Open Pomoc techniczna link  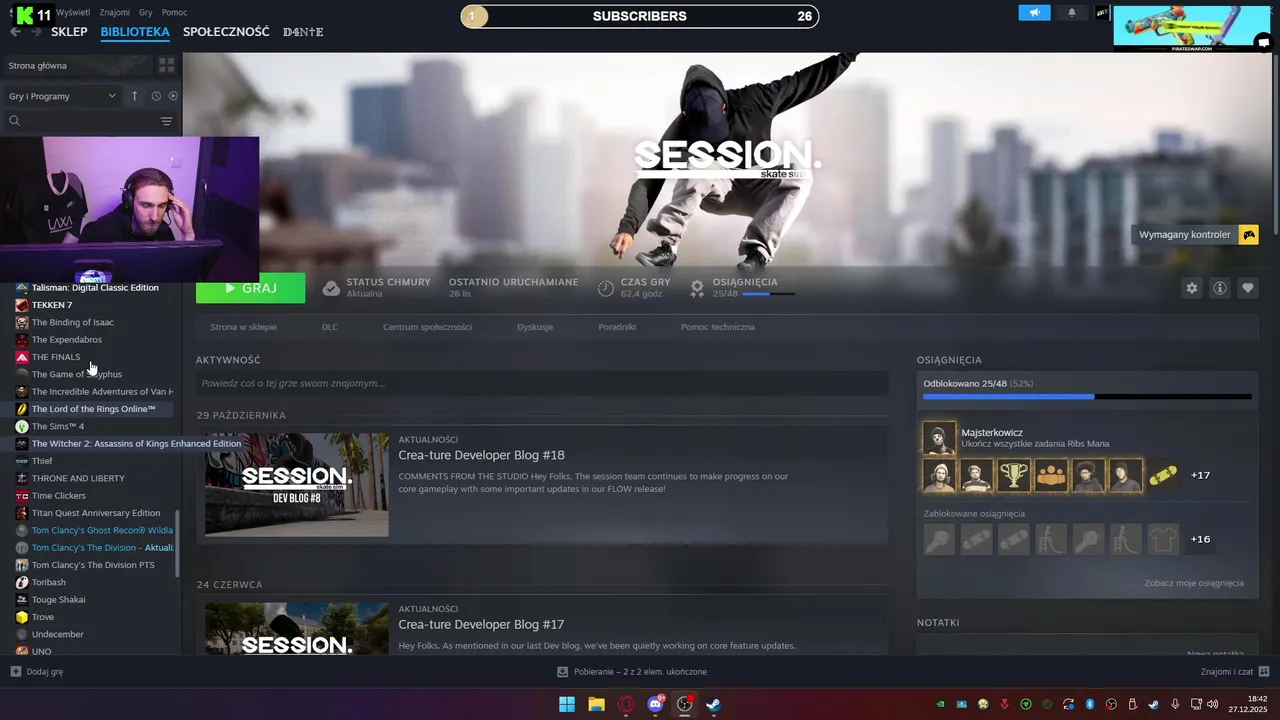pyautogui.click(x=718, y=327)
